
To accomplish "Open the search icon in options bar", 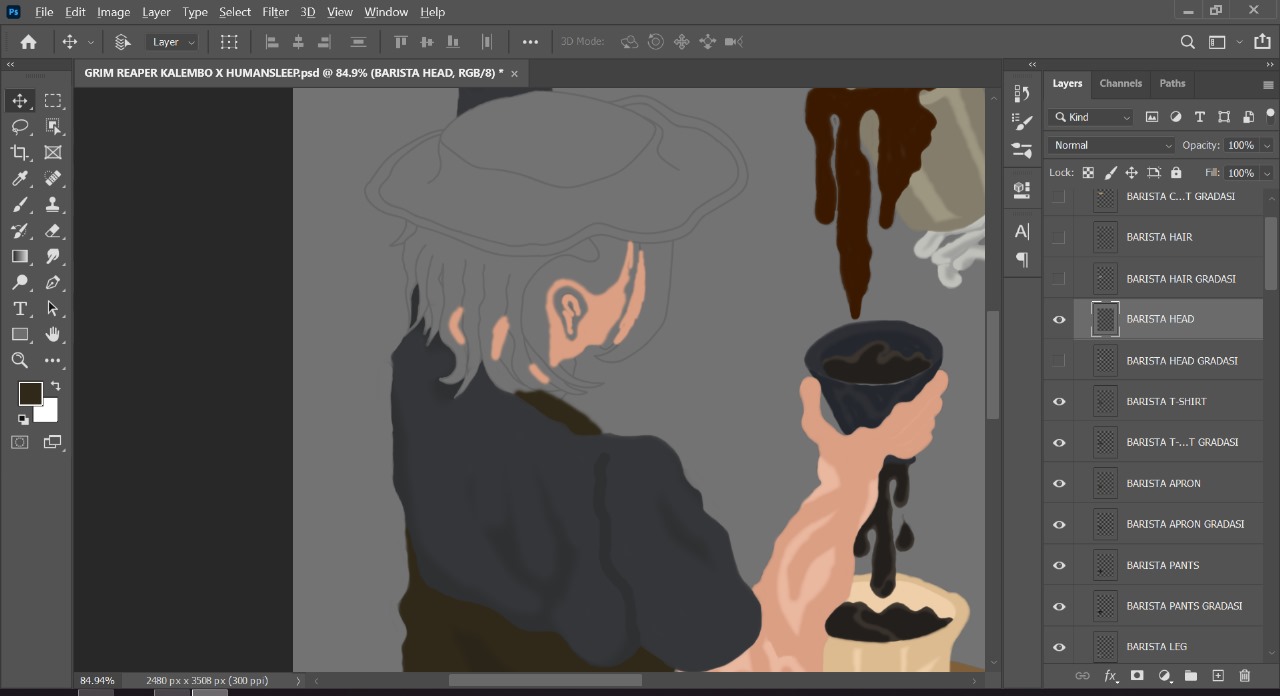I will pos(1188,42).
